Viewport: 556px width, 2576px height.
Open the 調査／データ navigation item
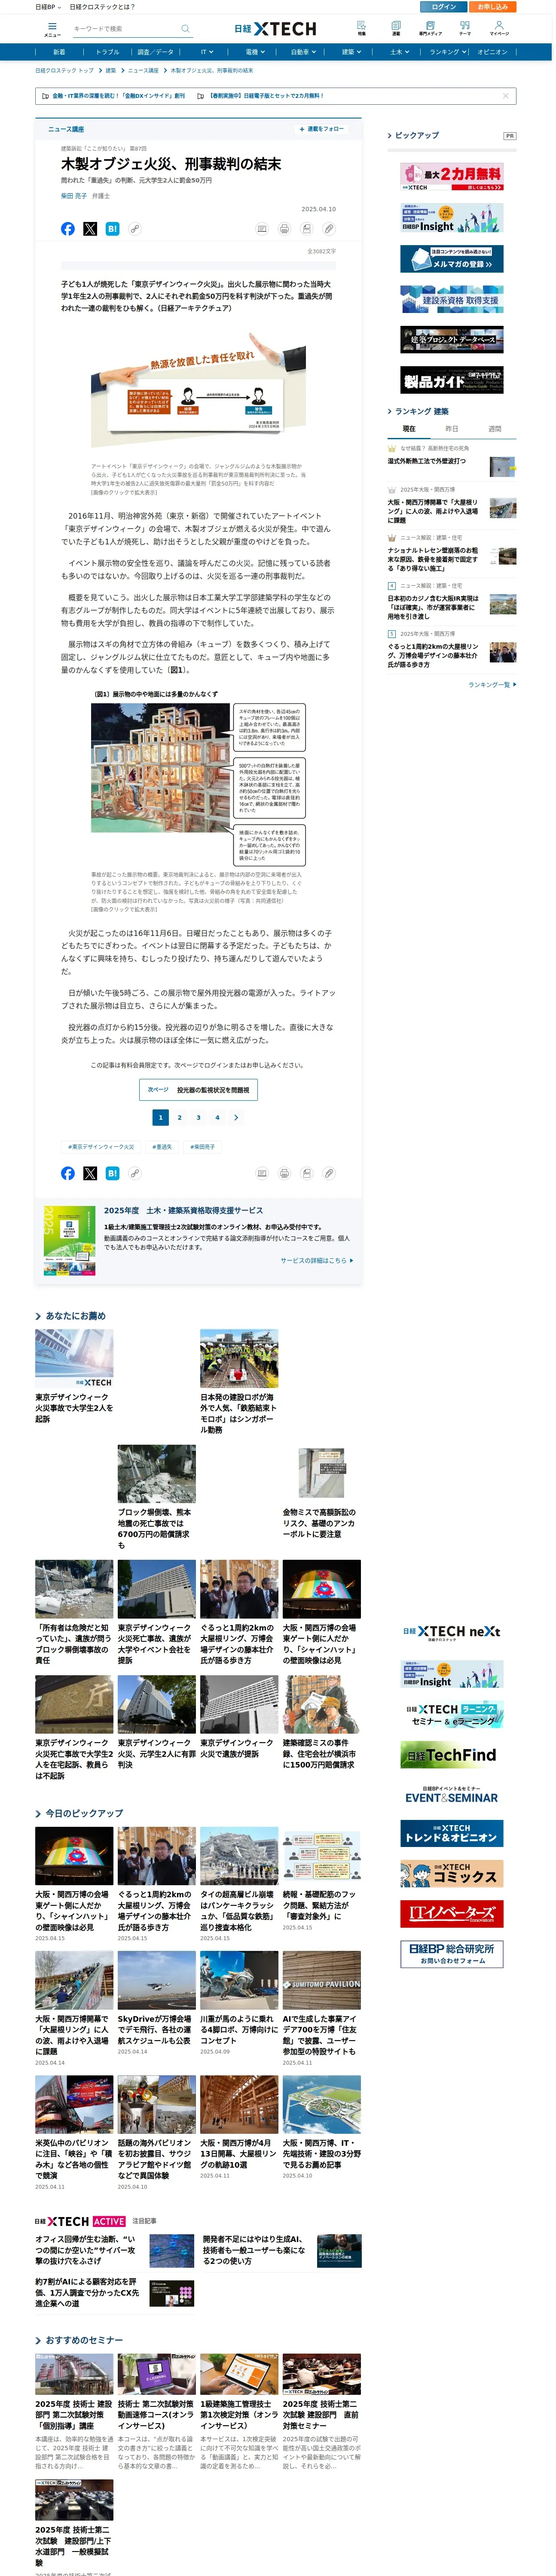click(155, 52)
